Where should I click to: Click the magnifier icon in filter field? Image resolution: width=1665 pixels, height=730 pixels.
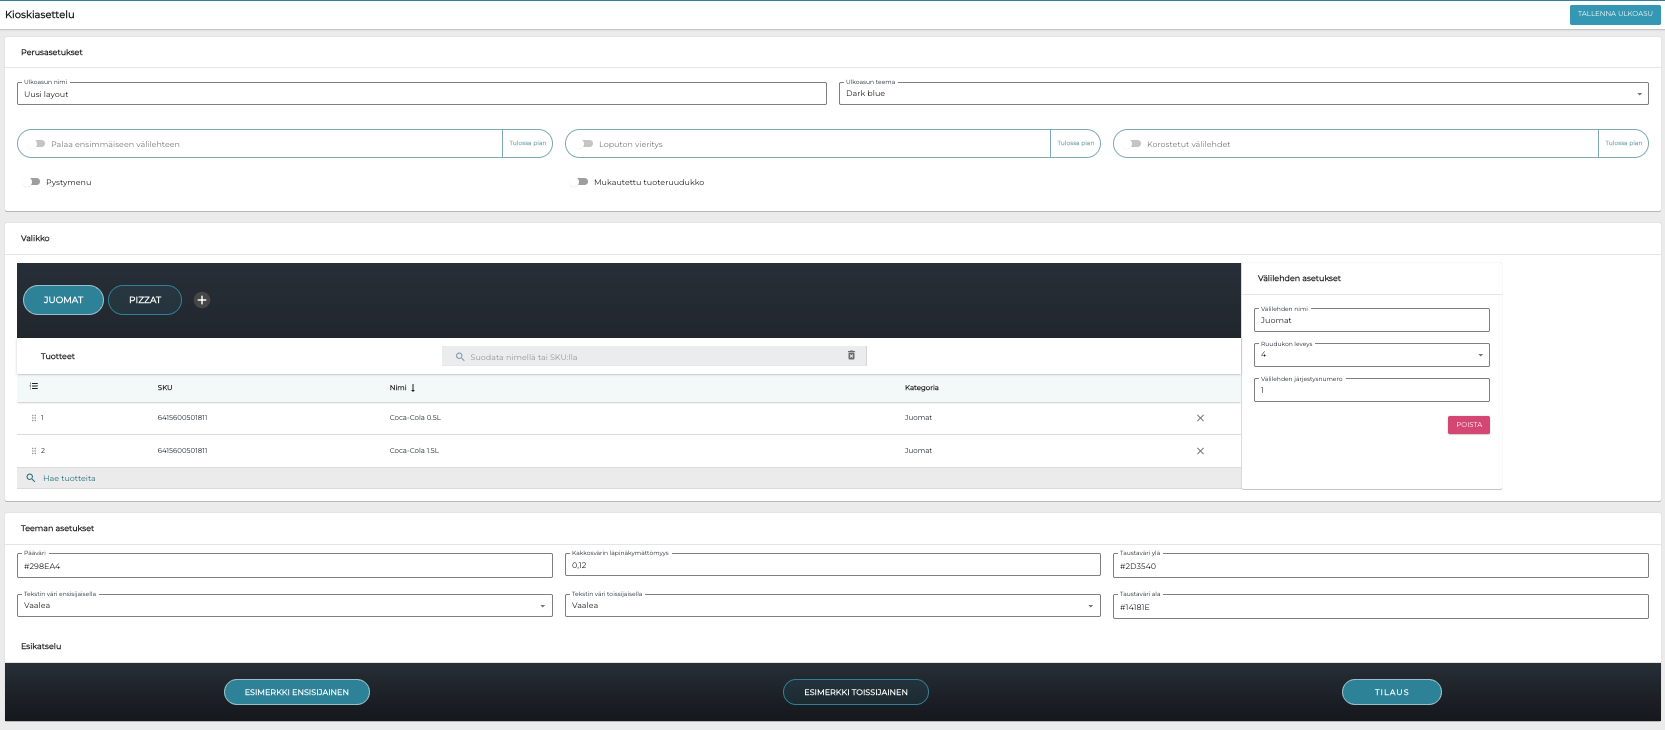pyautogui.click(x=460, y=357)
